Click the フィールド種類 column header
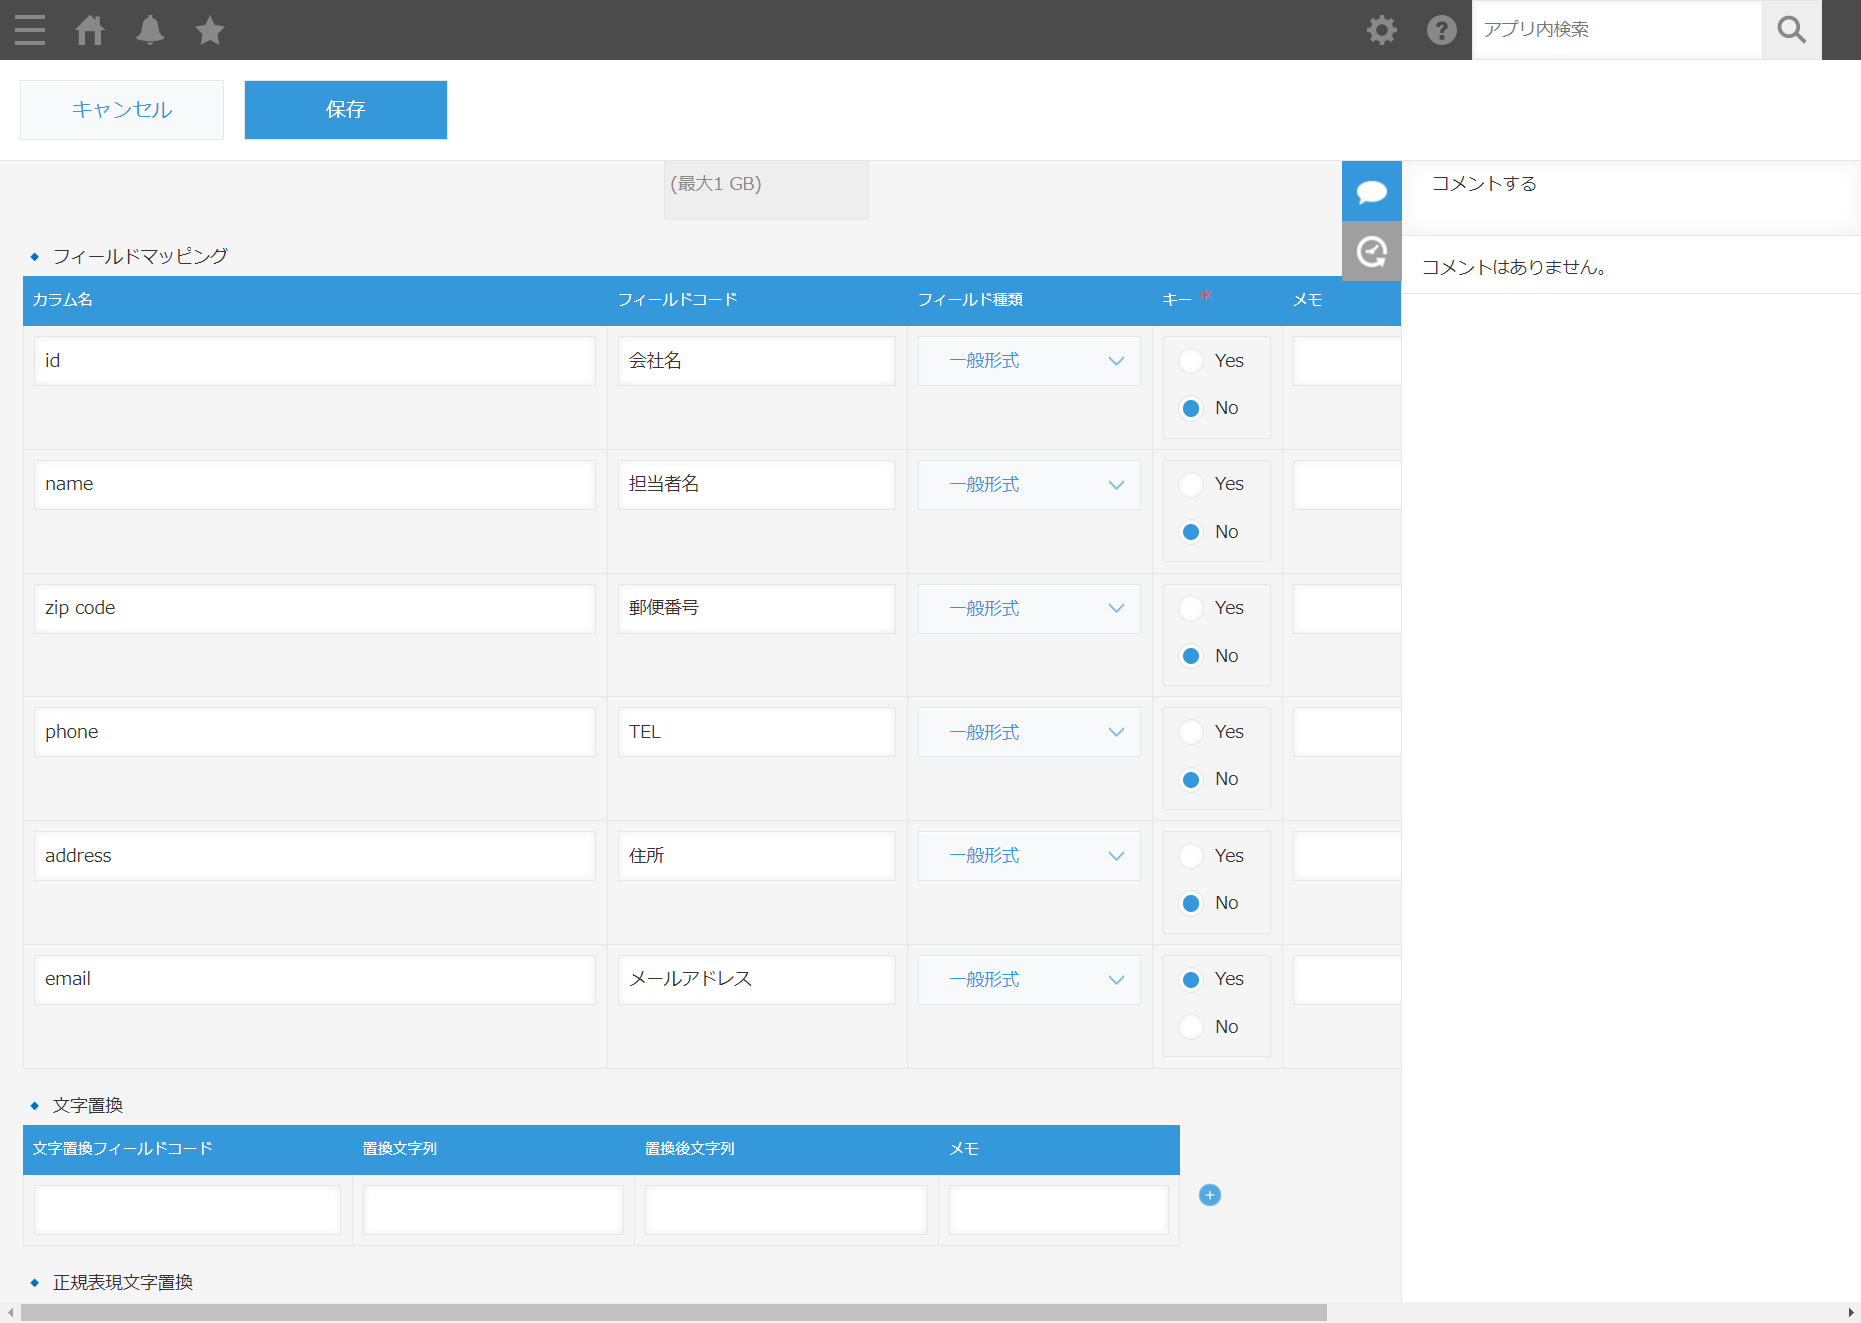Image resolution: width=1861 pixels, height=1323 pixels. (x=970, y=300)
